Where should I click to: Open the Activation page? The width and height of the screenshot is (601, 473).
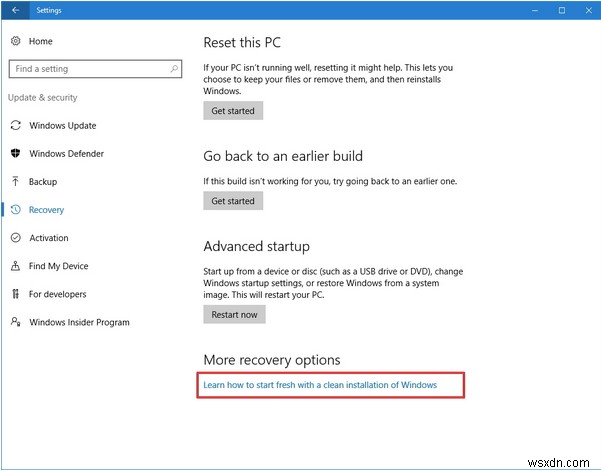pyautogui.click(x=49, y=238)
